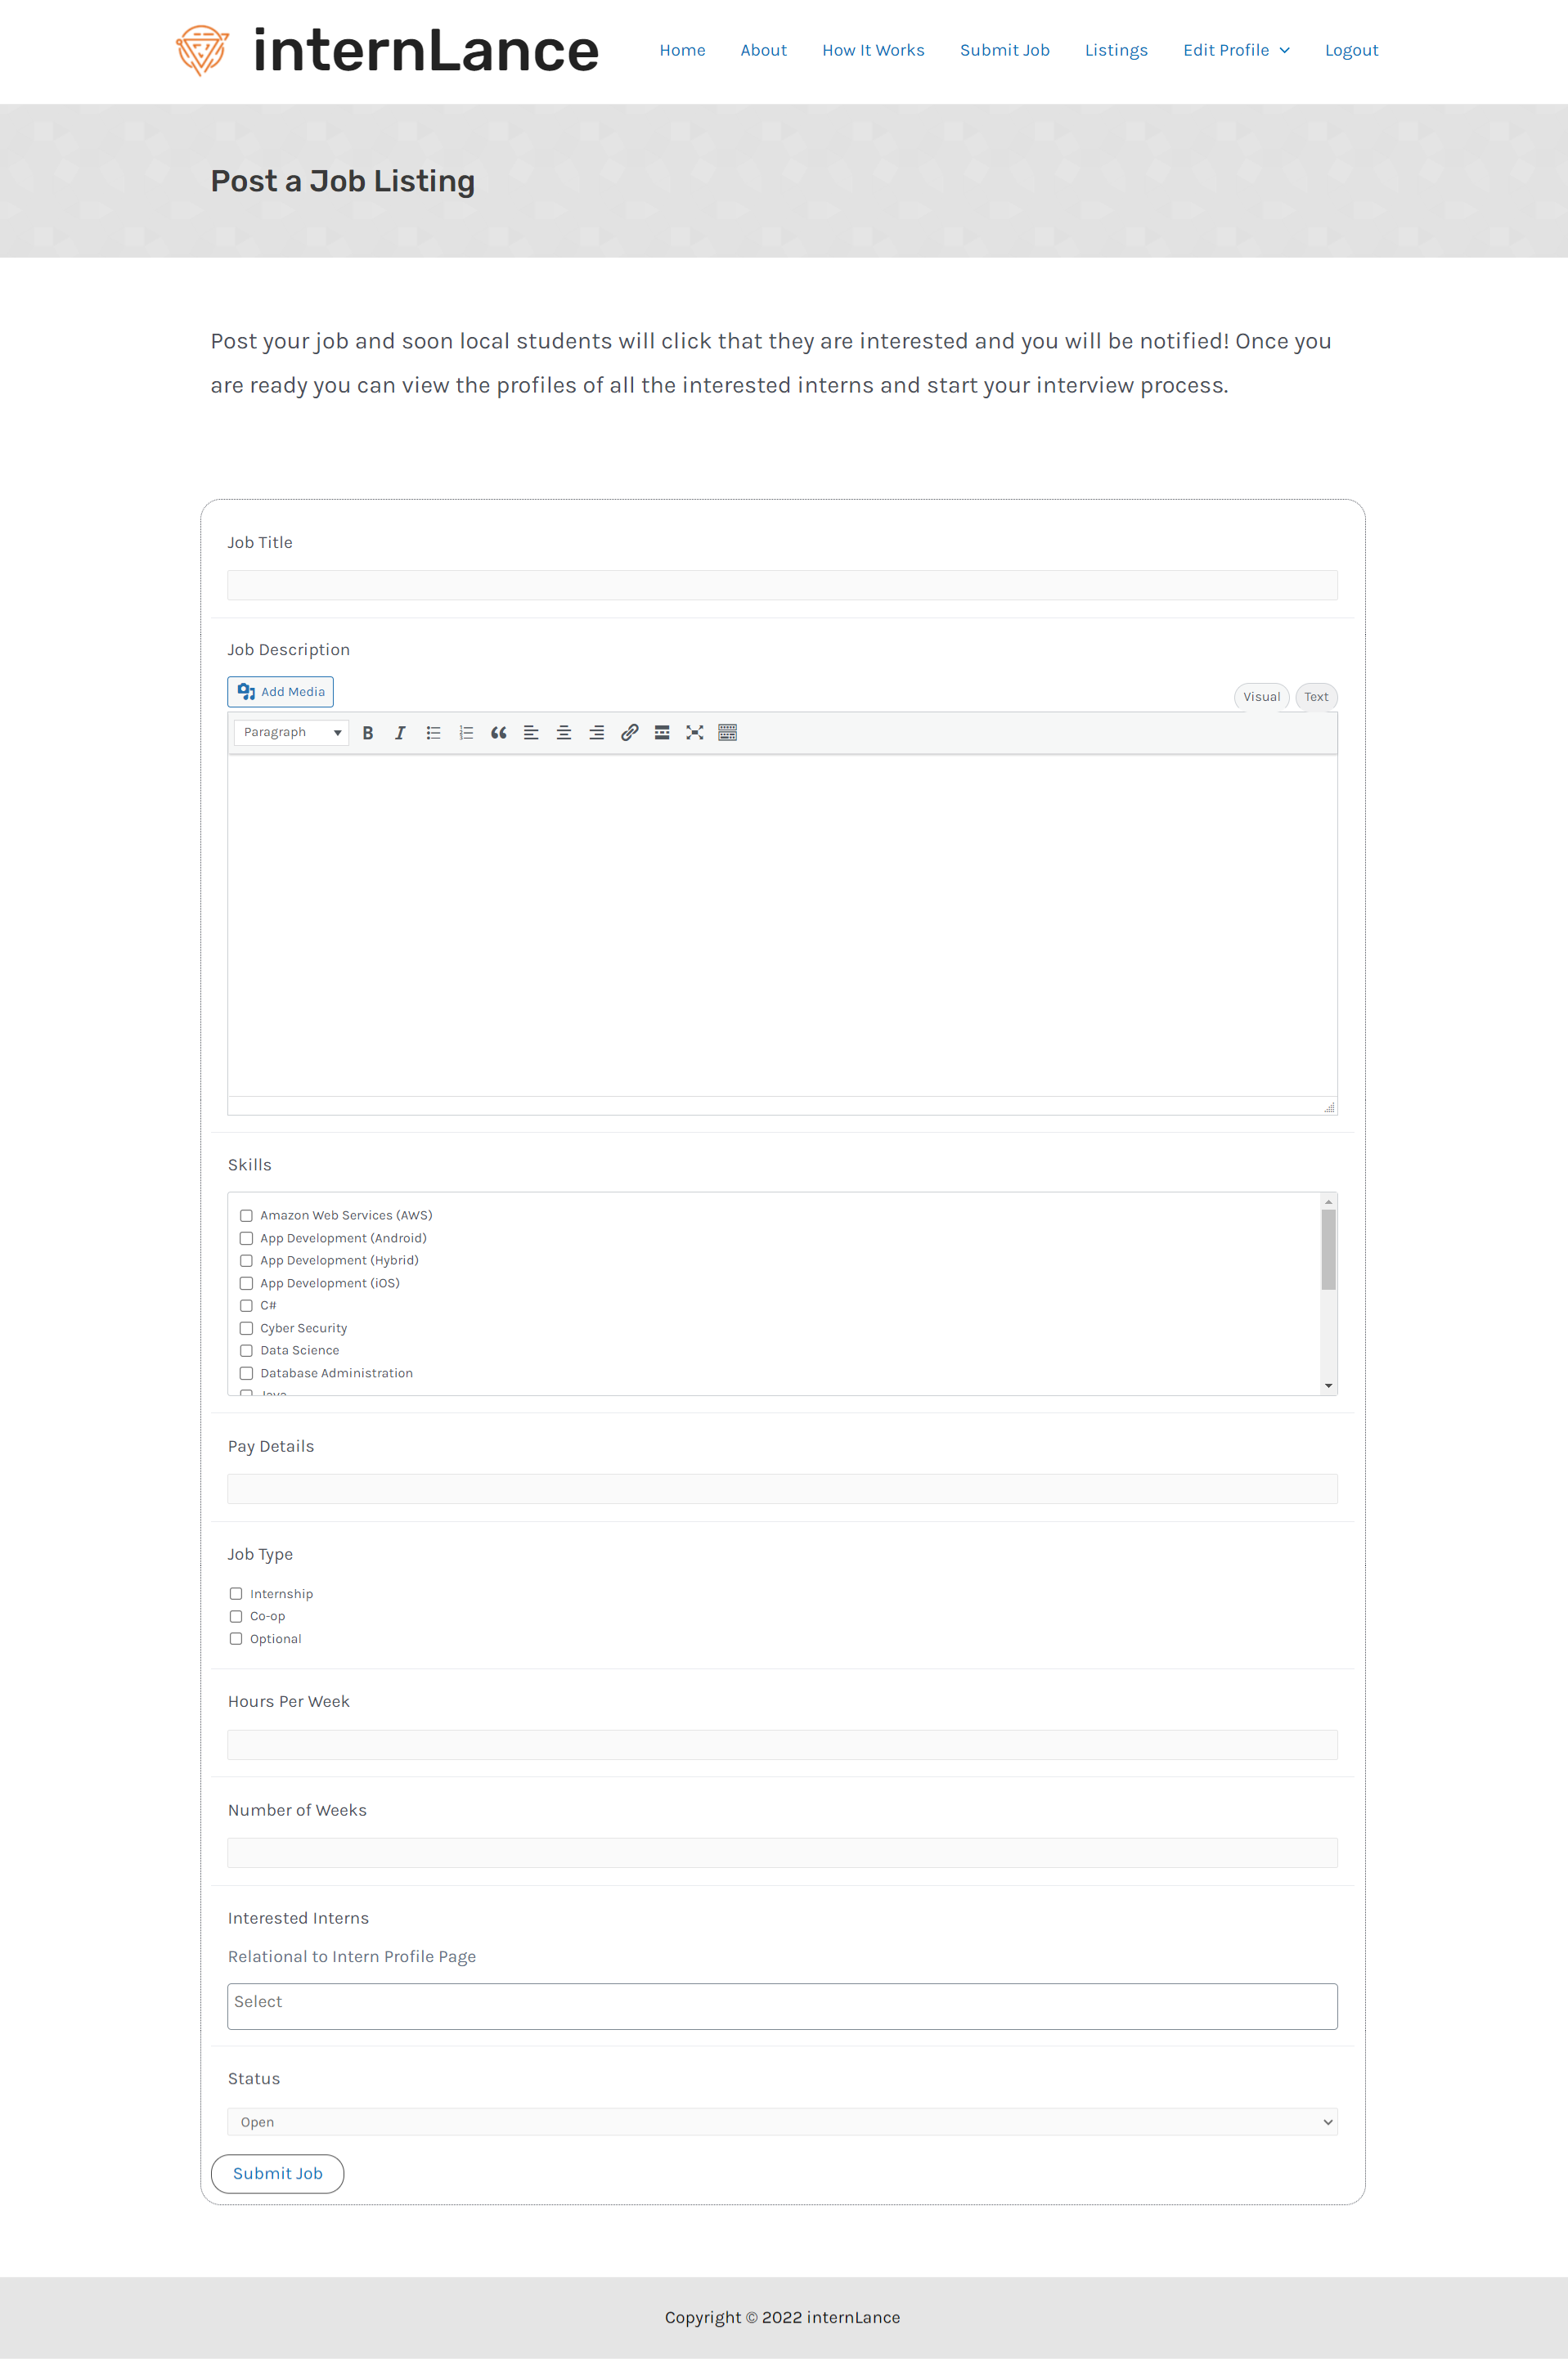
Task: Open the About page
Action: 763,51
